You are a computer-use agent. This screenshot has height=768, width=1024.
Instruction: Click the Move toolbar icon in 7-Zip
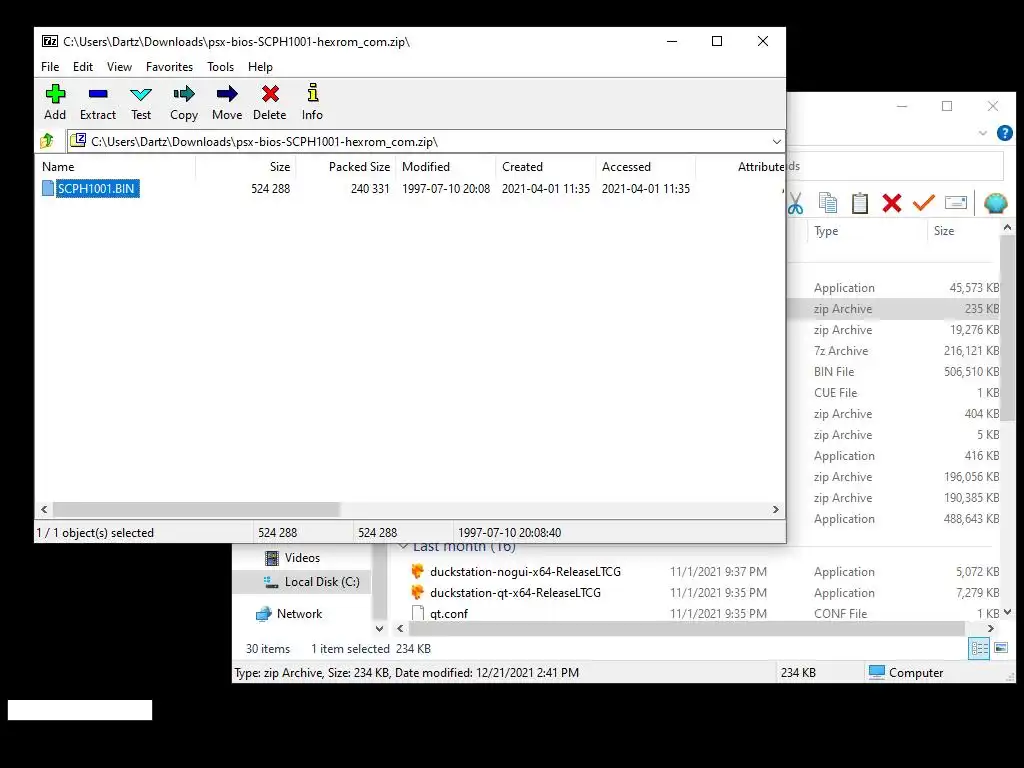[227, 102]
